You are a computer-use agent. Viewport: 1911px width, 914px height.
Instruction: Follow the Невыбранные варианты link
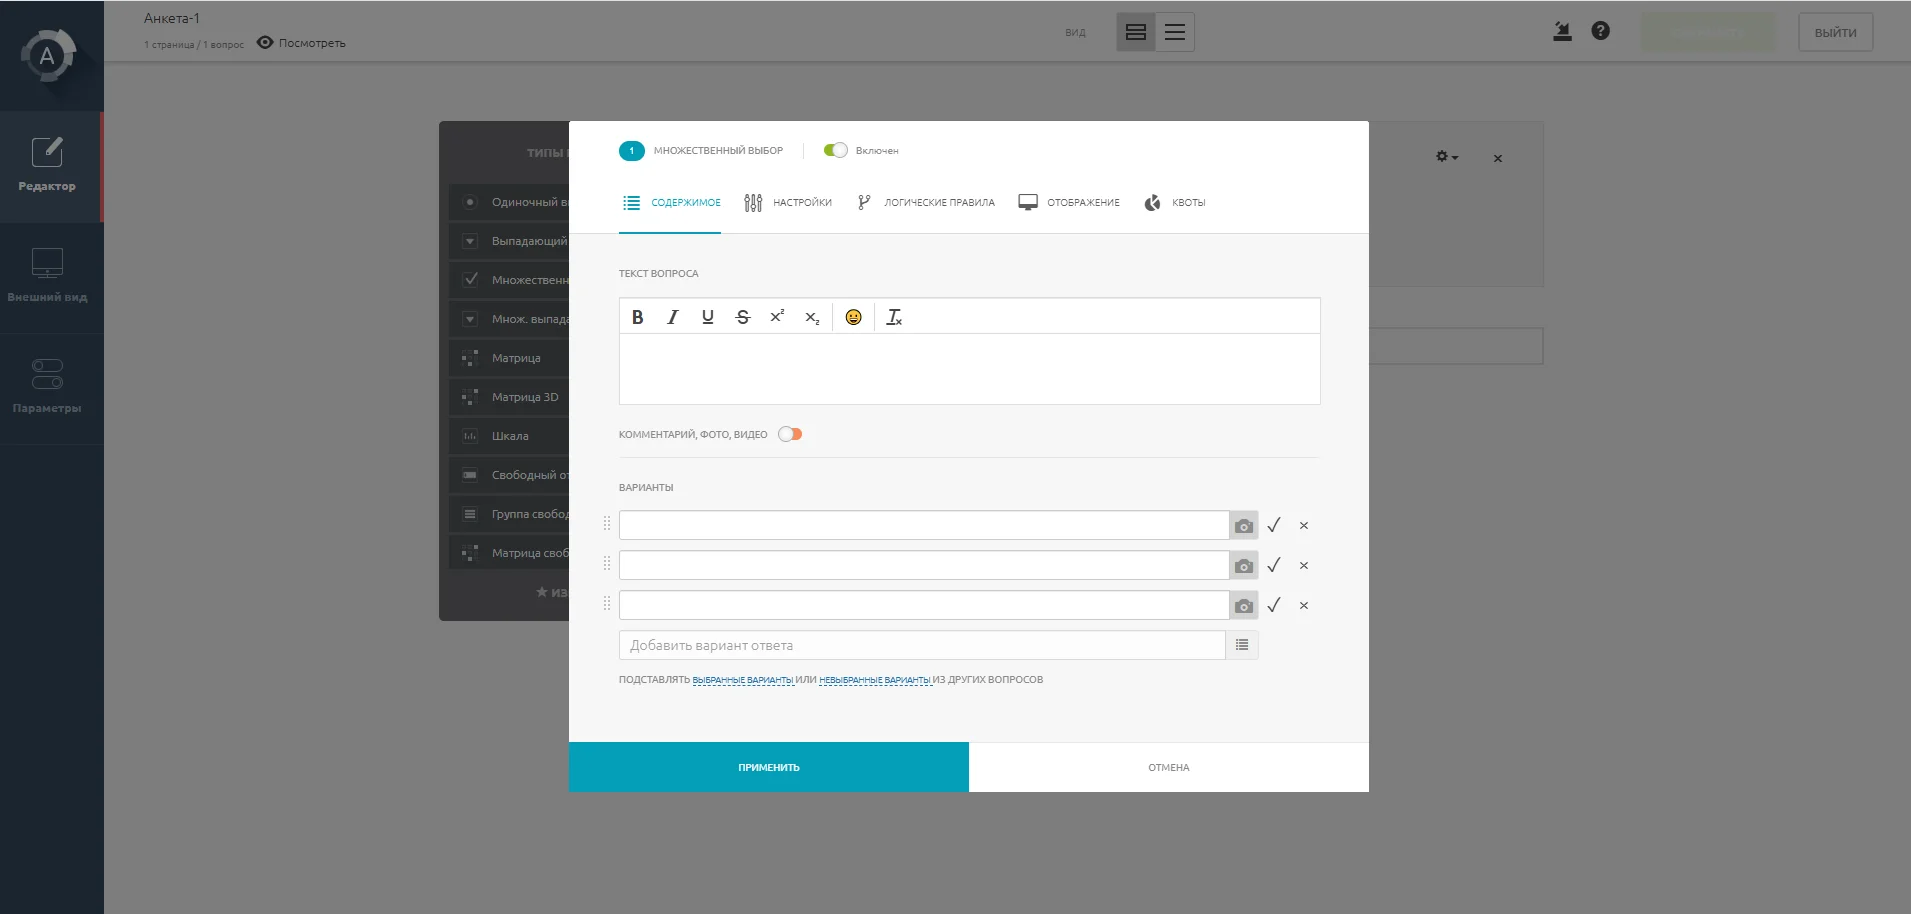tap(875, 680)
